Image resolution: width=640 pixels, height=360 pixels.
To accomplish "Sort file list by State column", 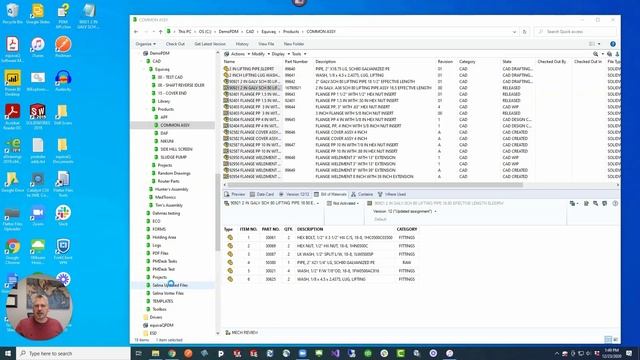I will [507, 62].
